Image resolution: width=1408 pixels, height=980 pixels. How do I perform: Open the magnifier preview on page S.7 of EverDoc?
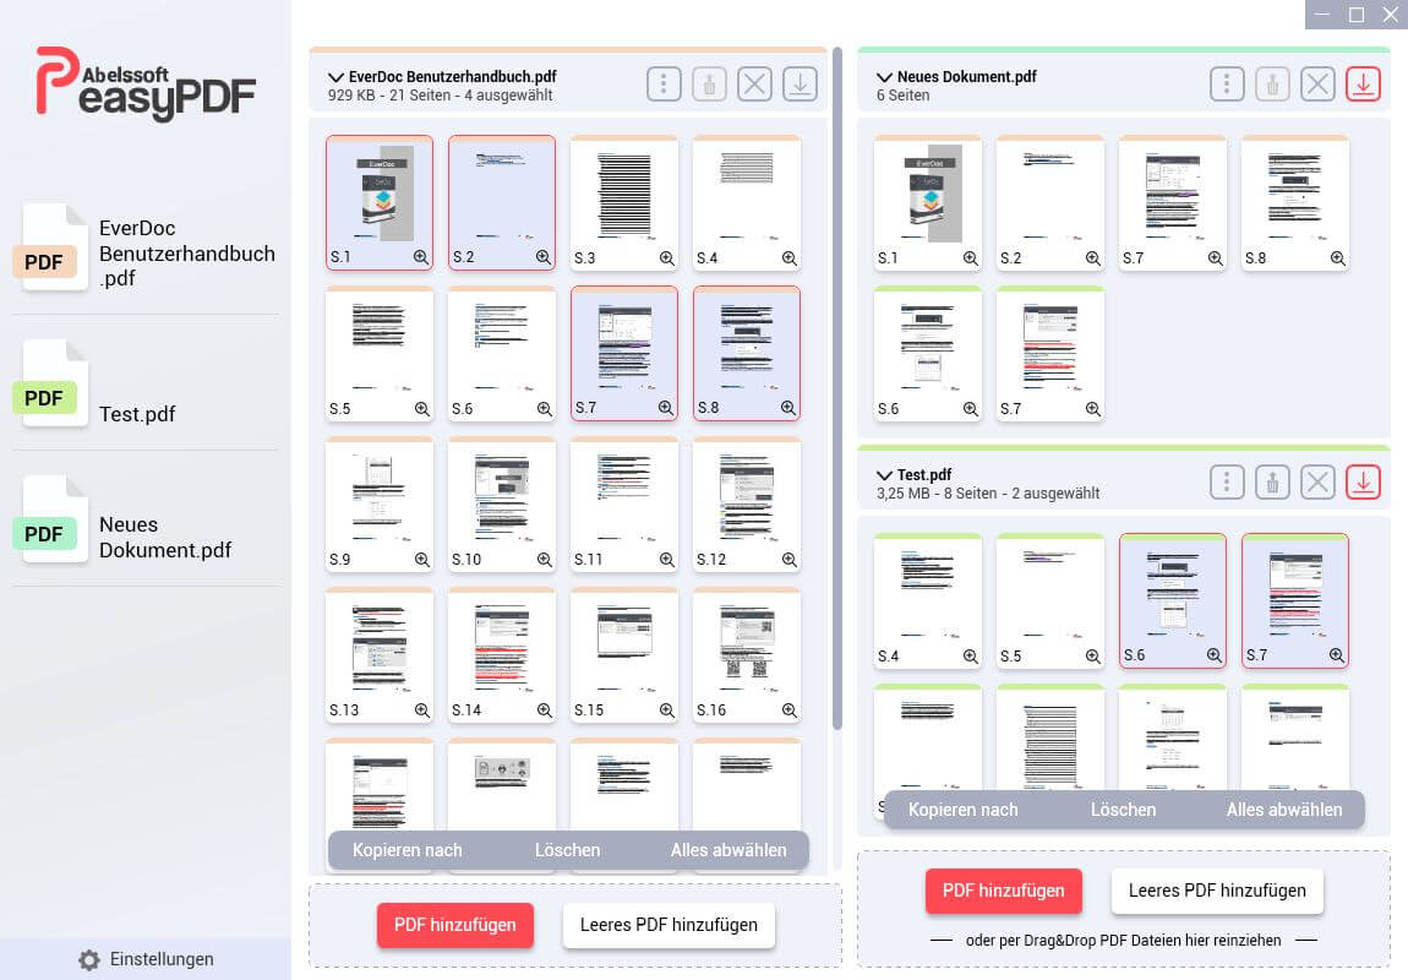click(665, 407)
